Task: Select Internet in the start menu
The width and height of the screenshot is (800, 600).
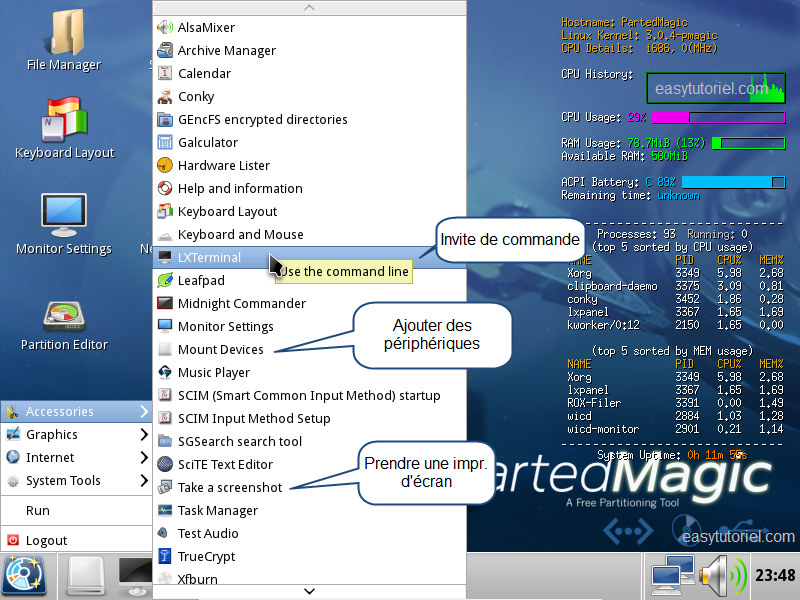Action: click(x=77, y=457)
